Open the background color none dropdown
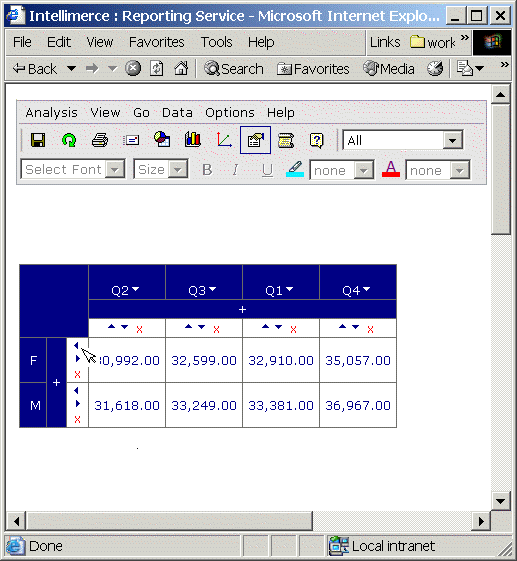 [364, 170]
